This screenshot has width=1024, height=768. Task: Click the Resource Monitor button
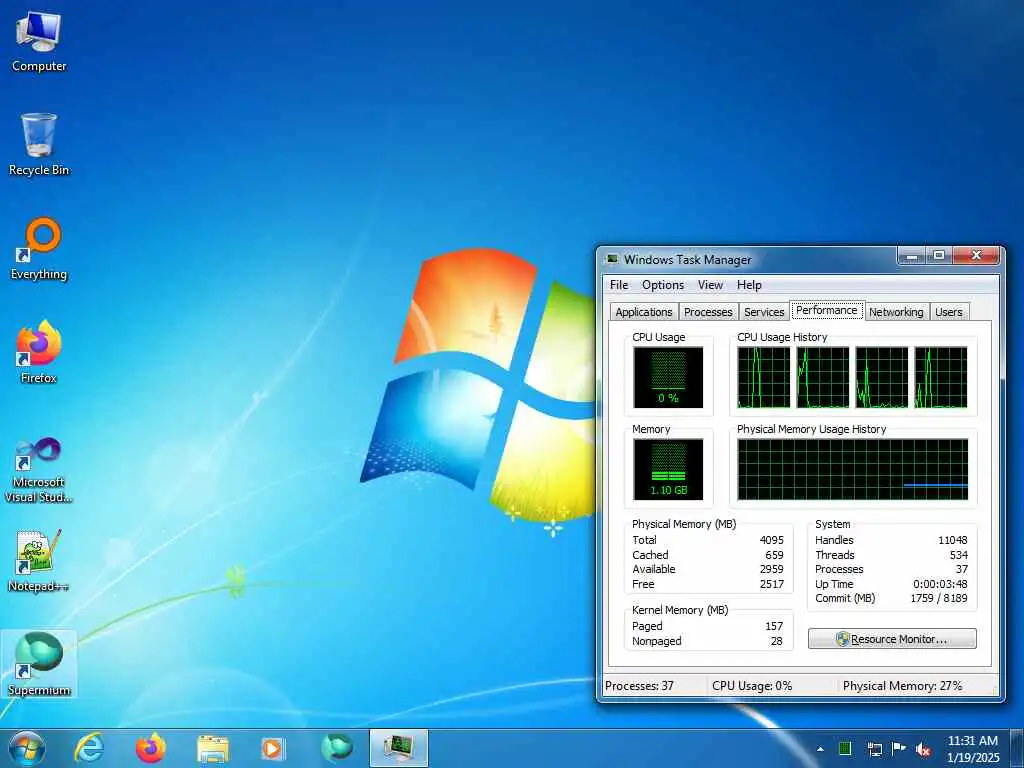point(892,639)
